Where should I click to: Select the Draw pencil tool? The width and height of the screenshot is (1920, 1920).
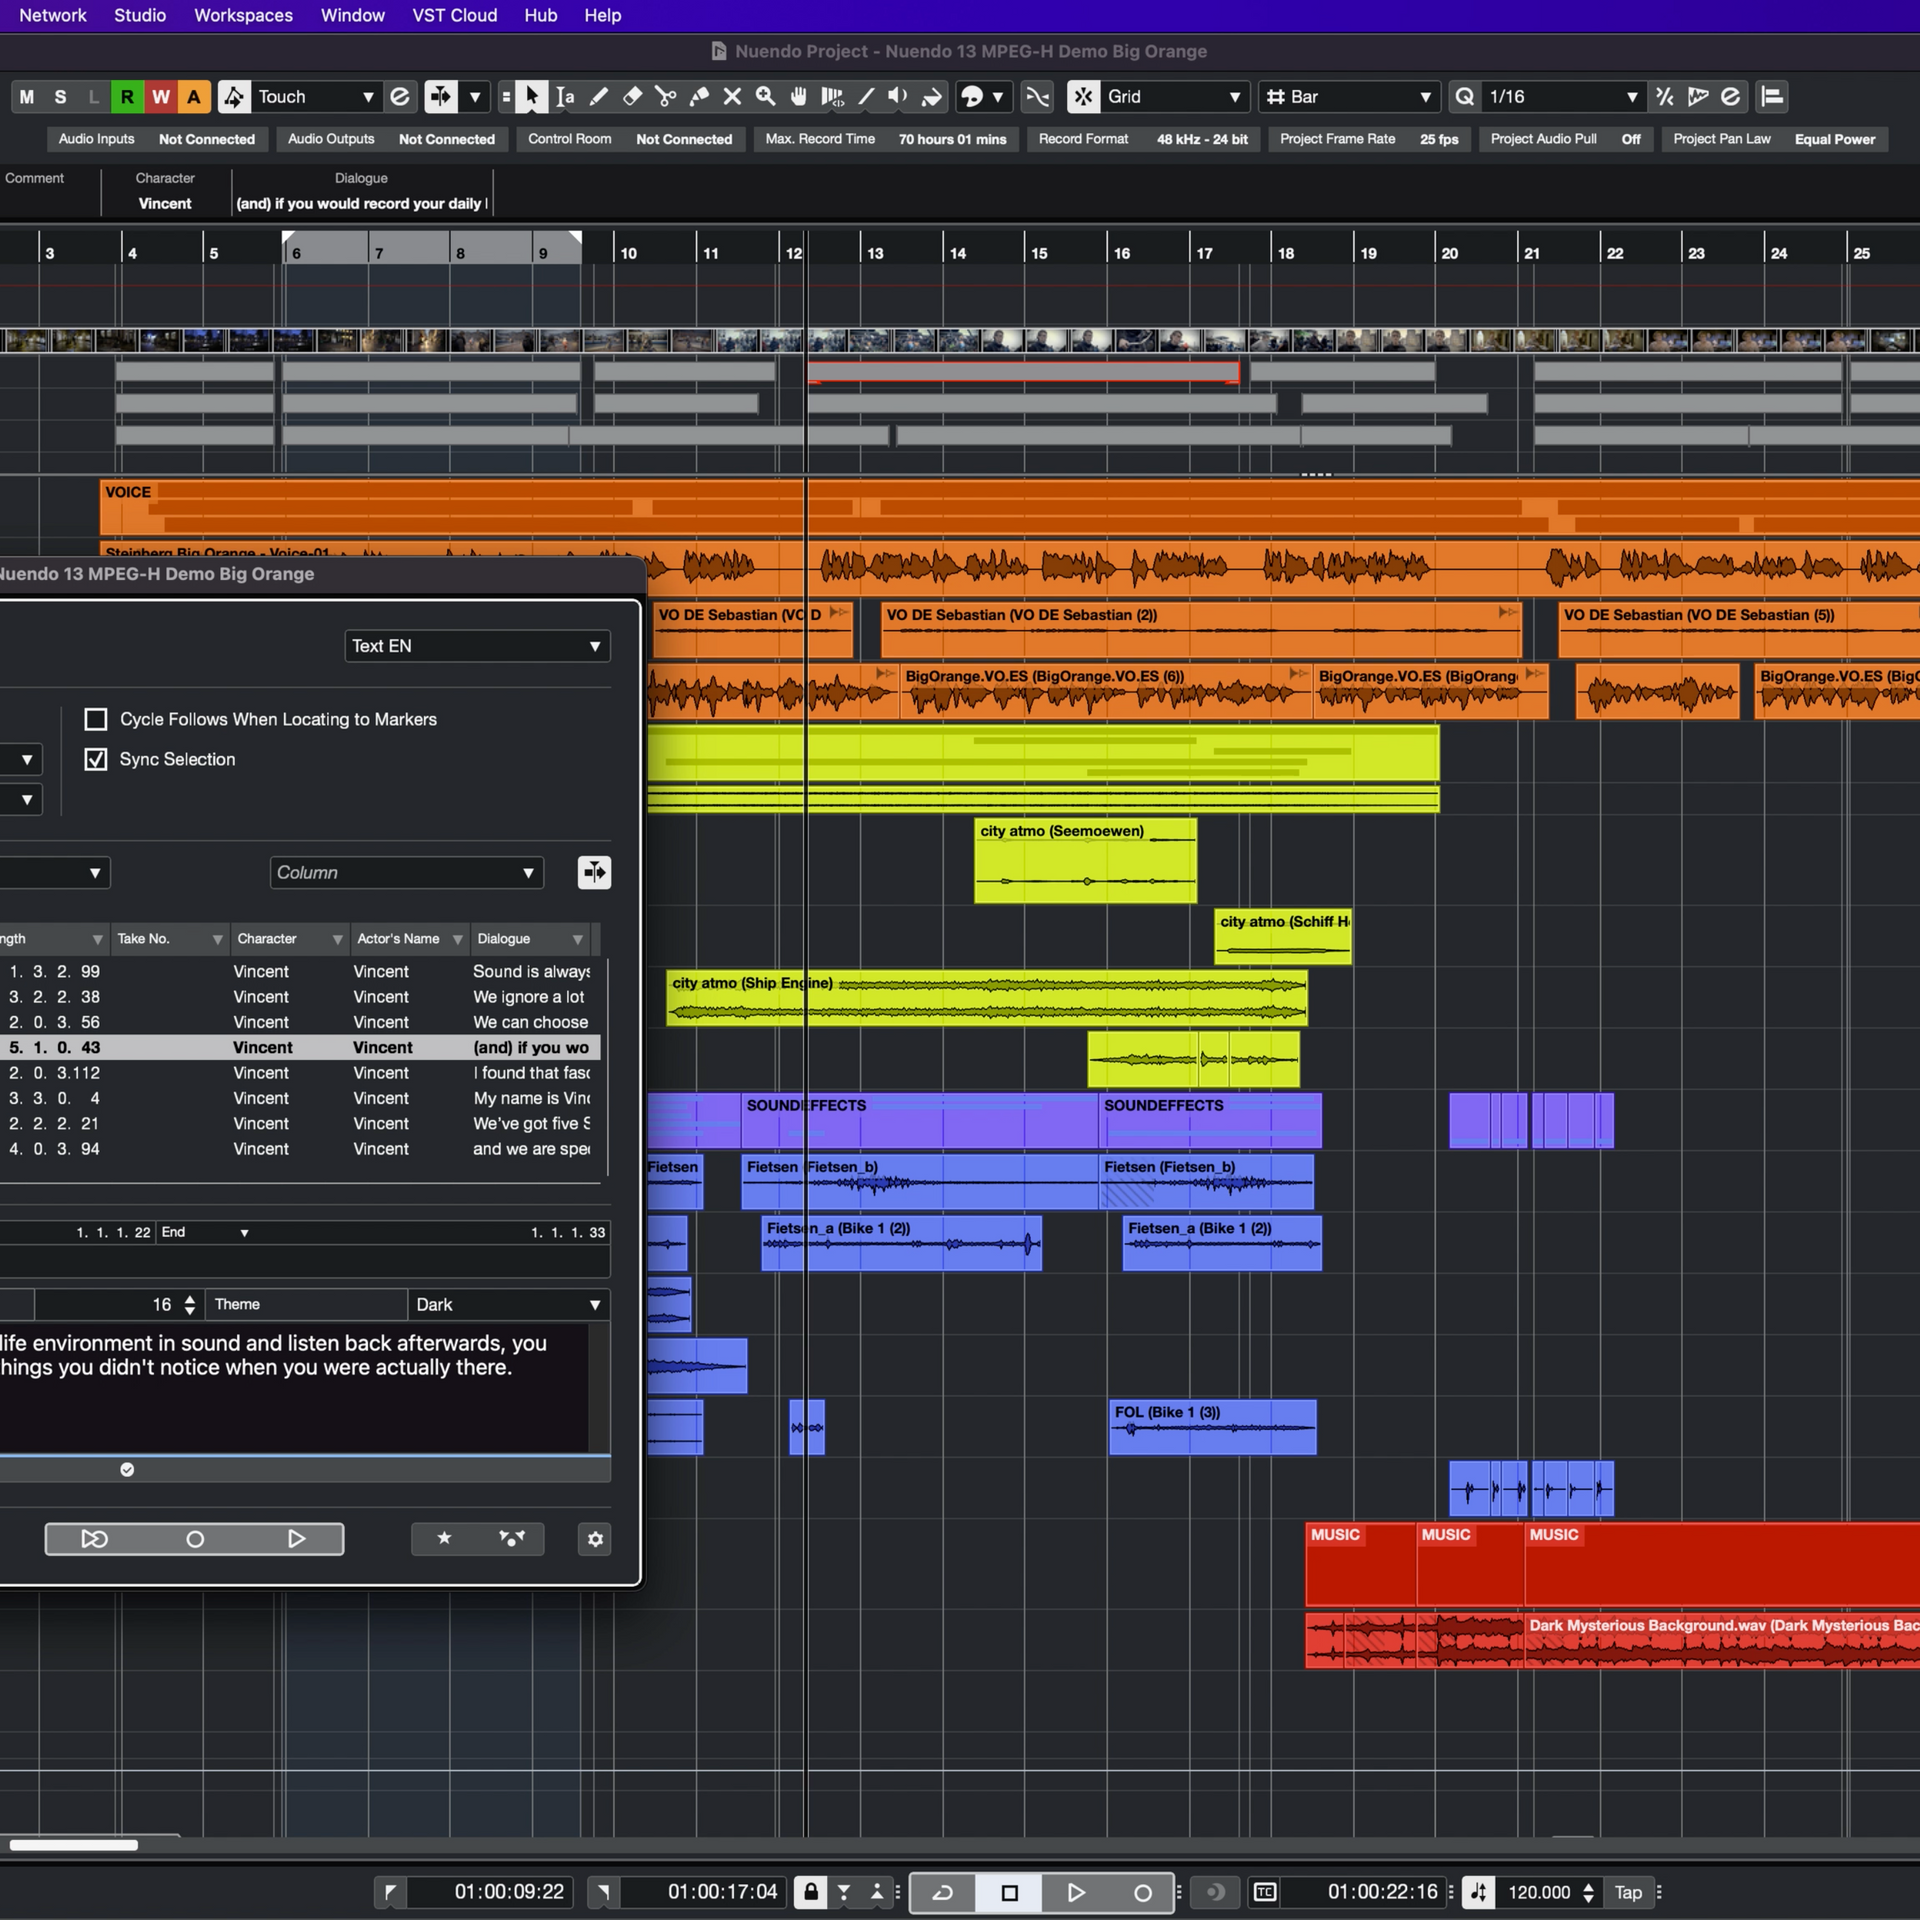pos(598,97)
